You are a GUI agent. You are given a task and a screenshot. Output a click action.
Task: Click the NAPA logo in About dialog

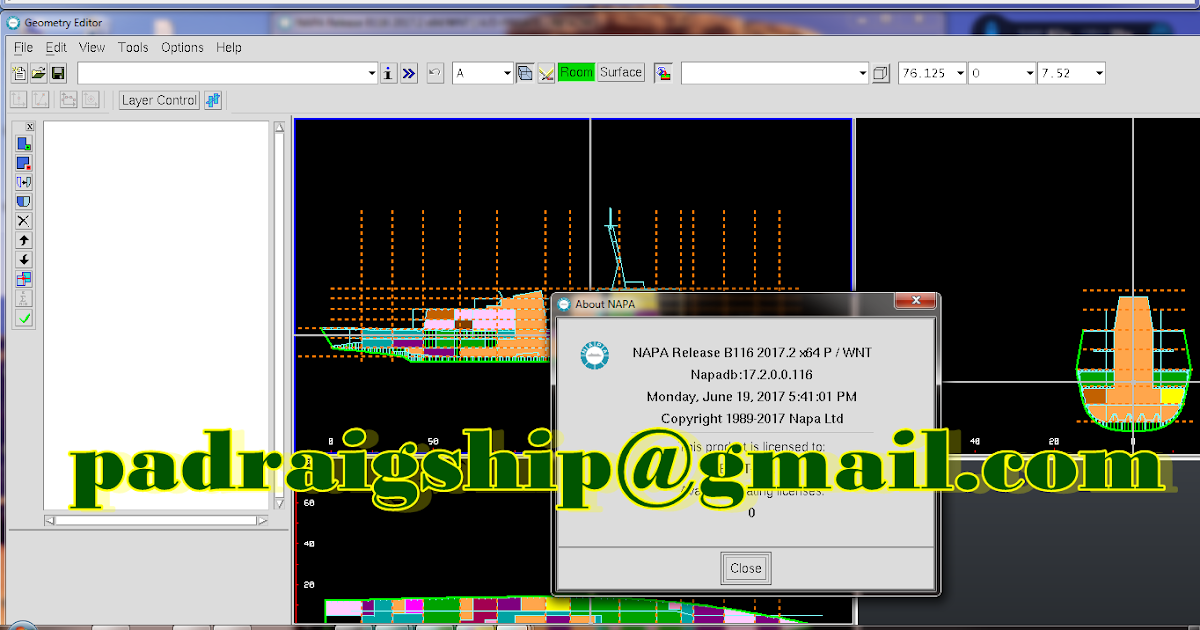tap(595, 357)
